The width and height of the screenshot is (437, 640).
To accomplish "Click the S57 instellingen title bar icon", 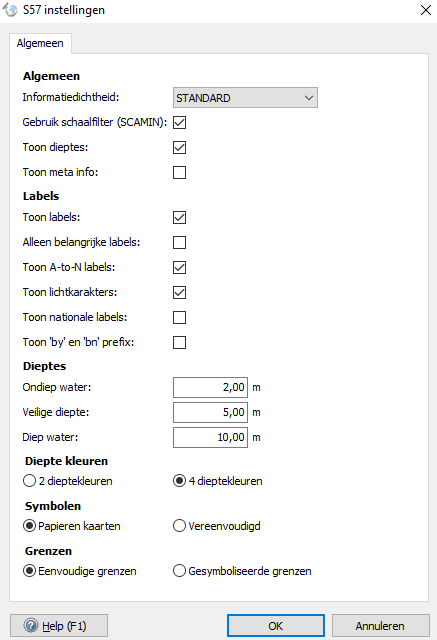I will (10, 10).
